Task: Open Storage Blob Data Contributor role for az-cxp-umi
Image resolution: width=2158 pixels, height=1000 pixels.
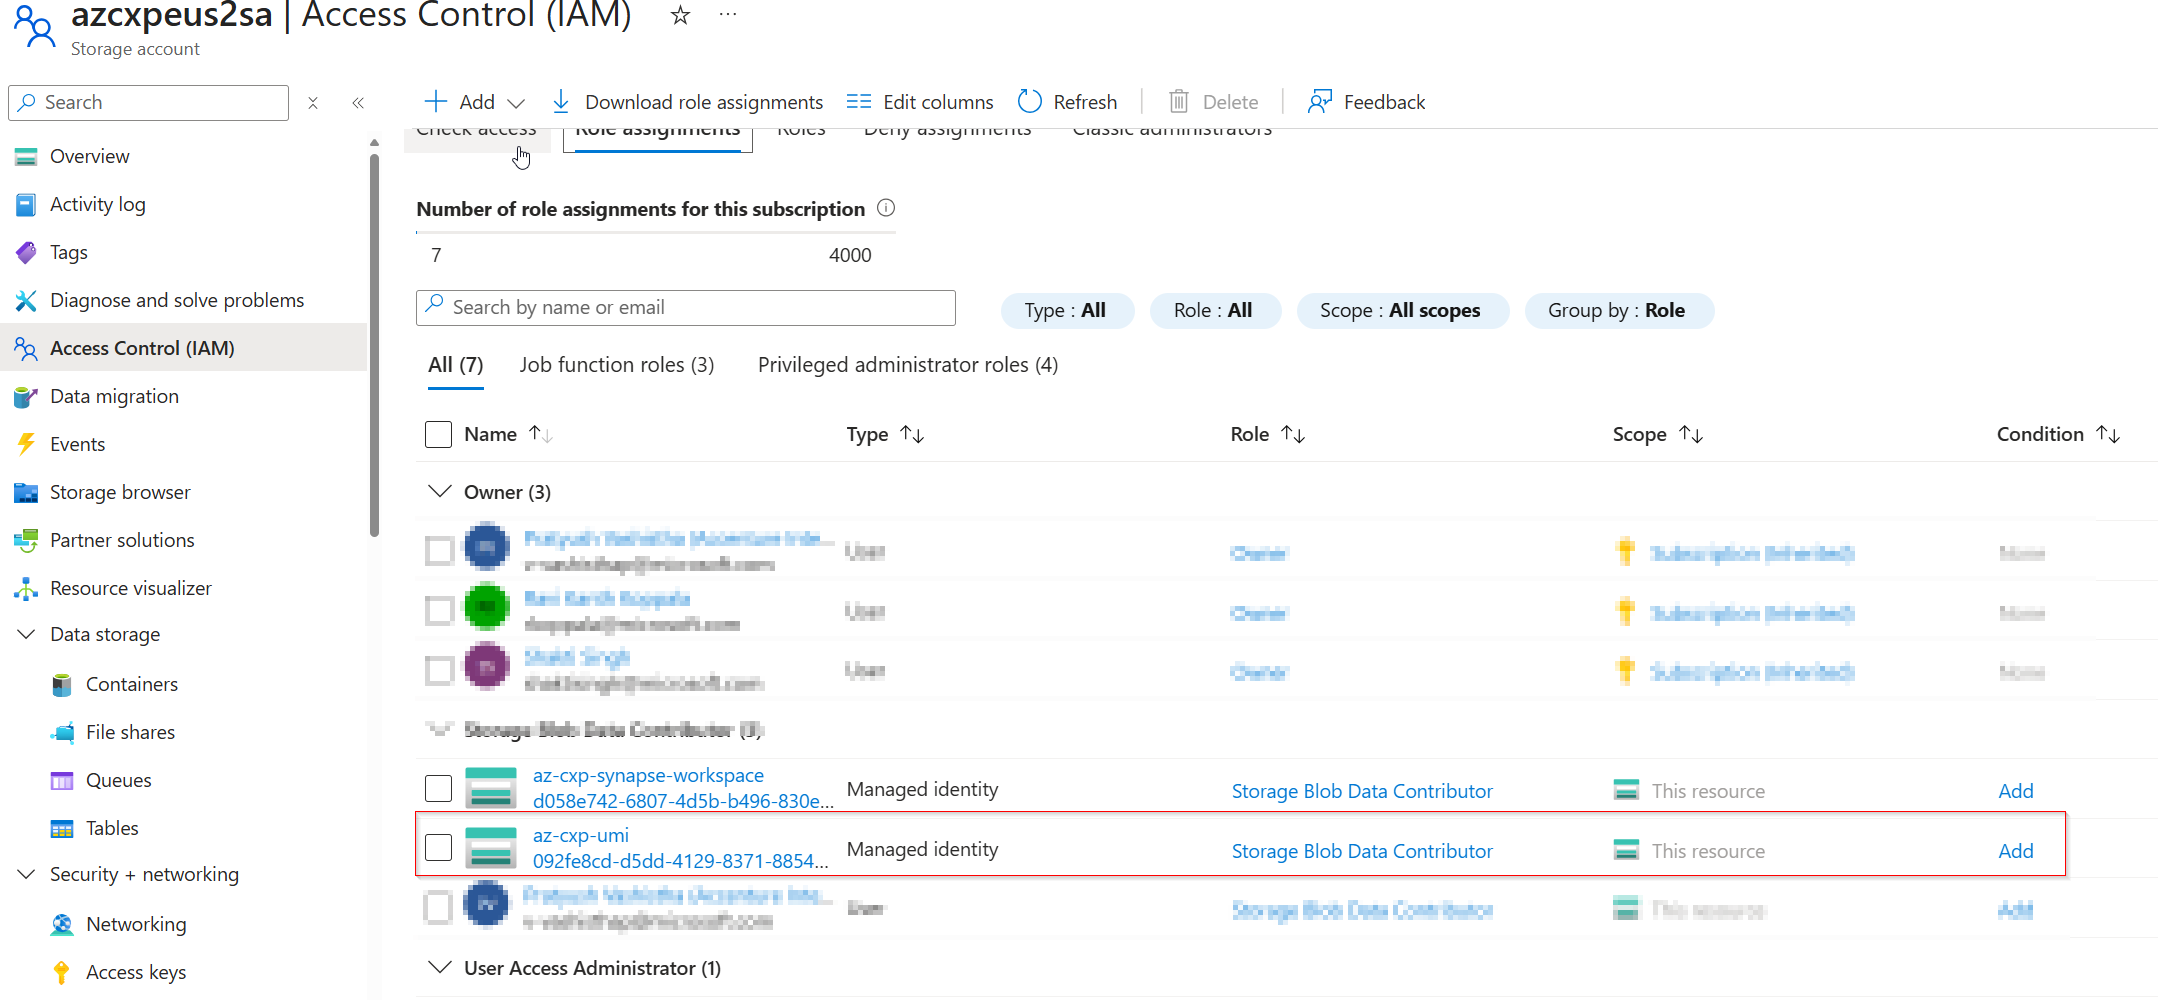Action: 1362,851
